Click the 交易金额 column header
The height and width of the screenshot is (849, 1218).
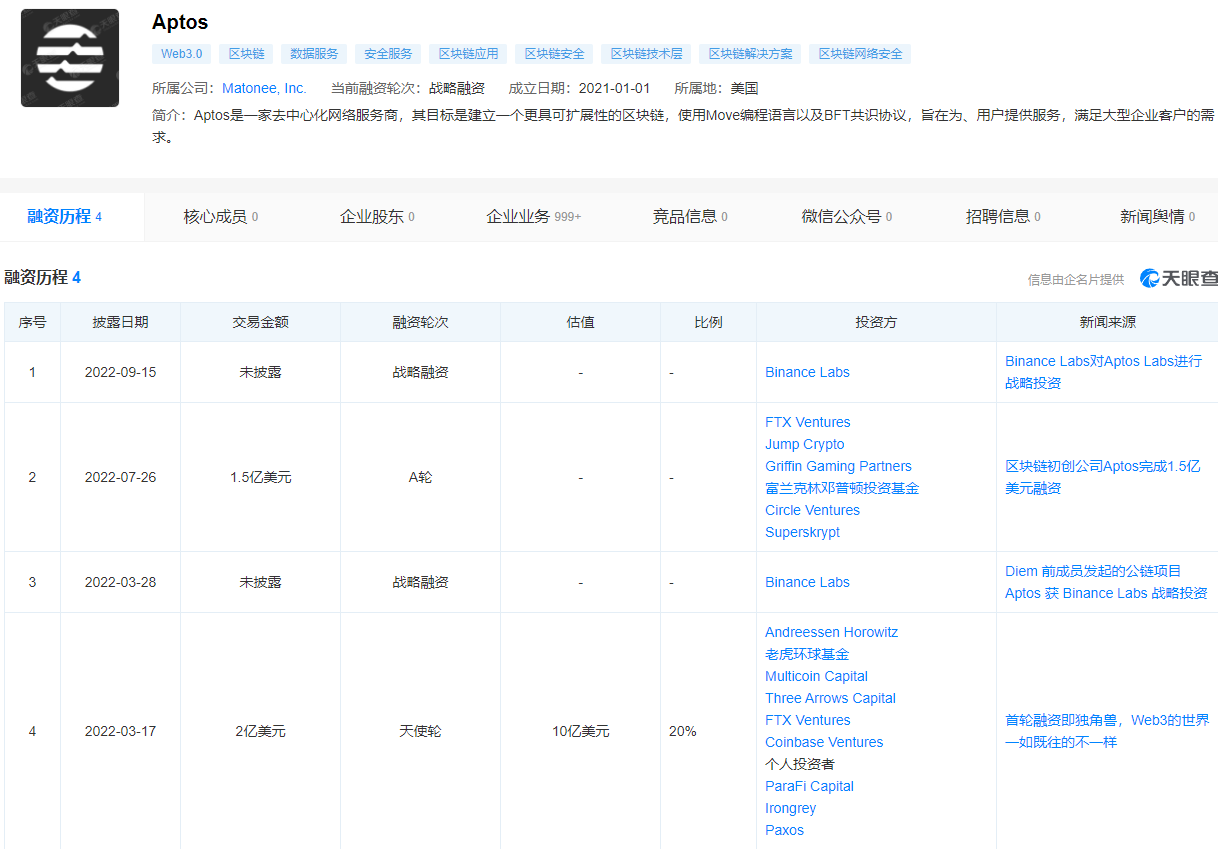coord(260,322)
